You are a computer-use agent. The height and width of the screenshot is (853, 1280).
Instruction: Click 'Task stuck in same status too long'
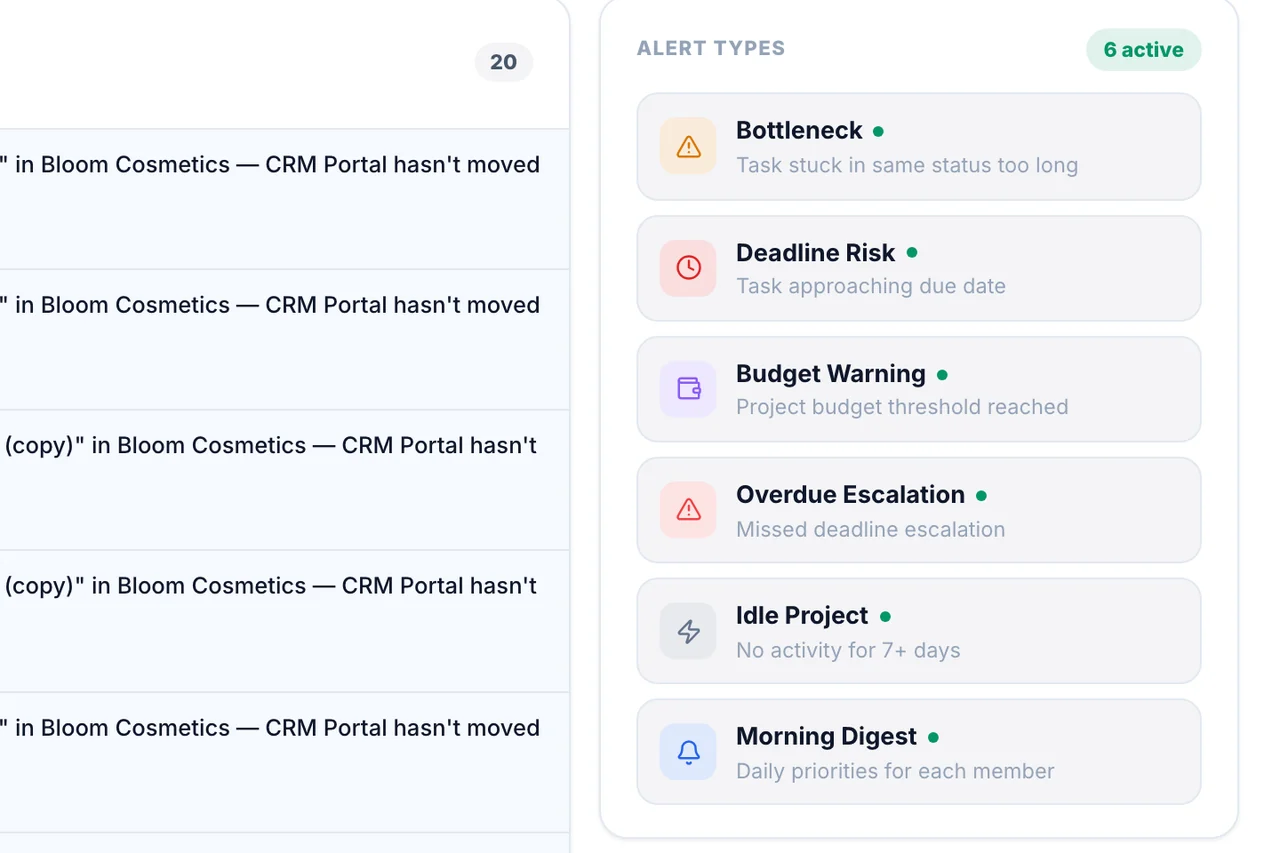pos(907,165)
